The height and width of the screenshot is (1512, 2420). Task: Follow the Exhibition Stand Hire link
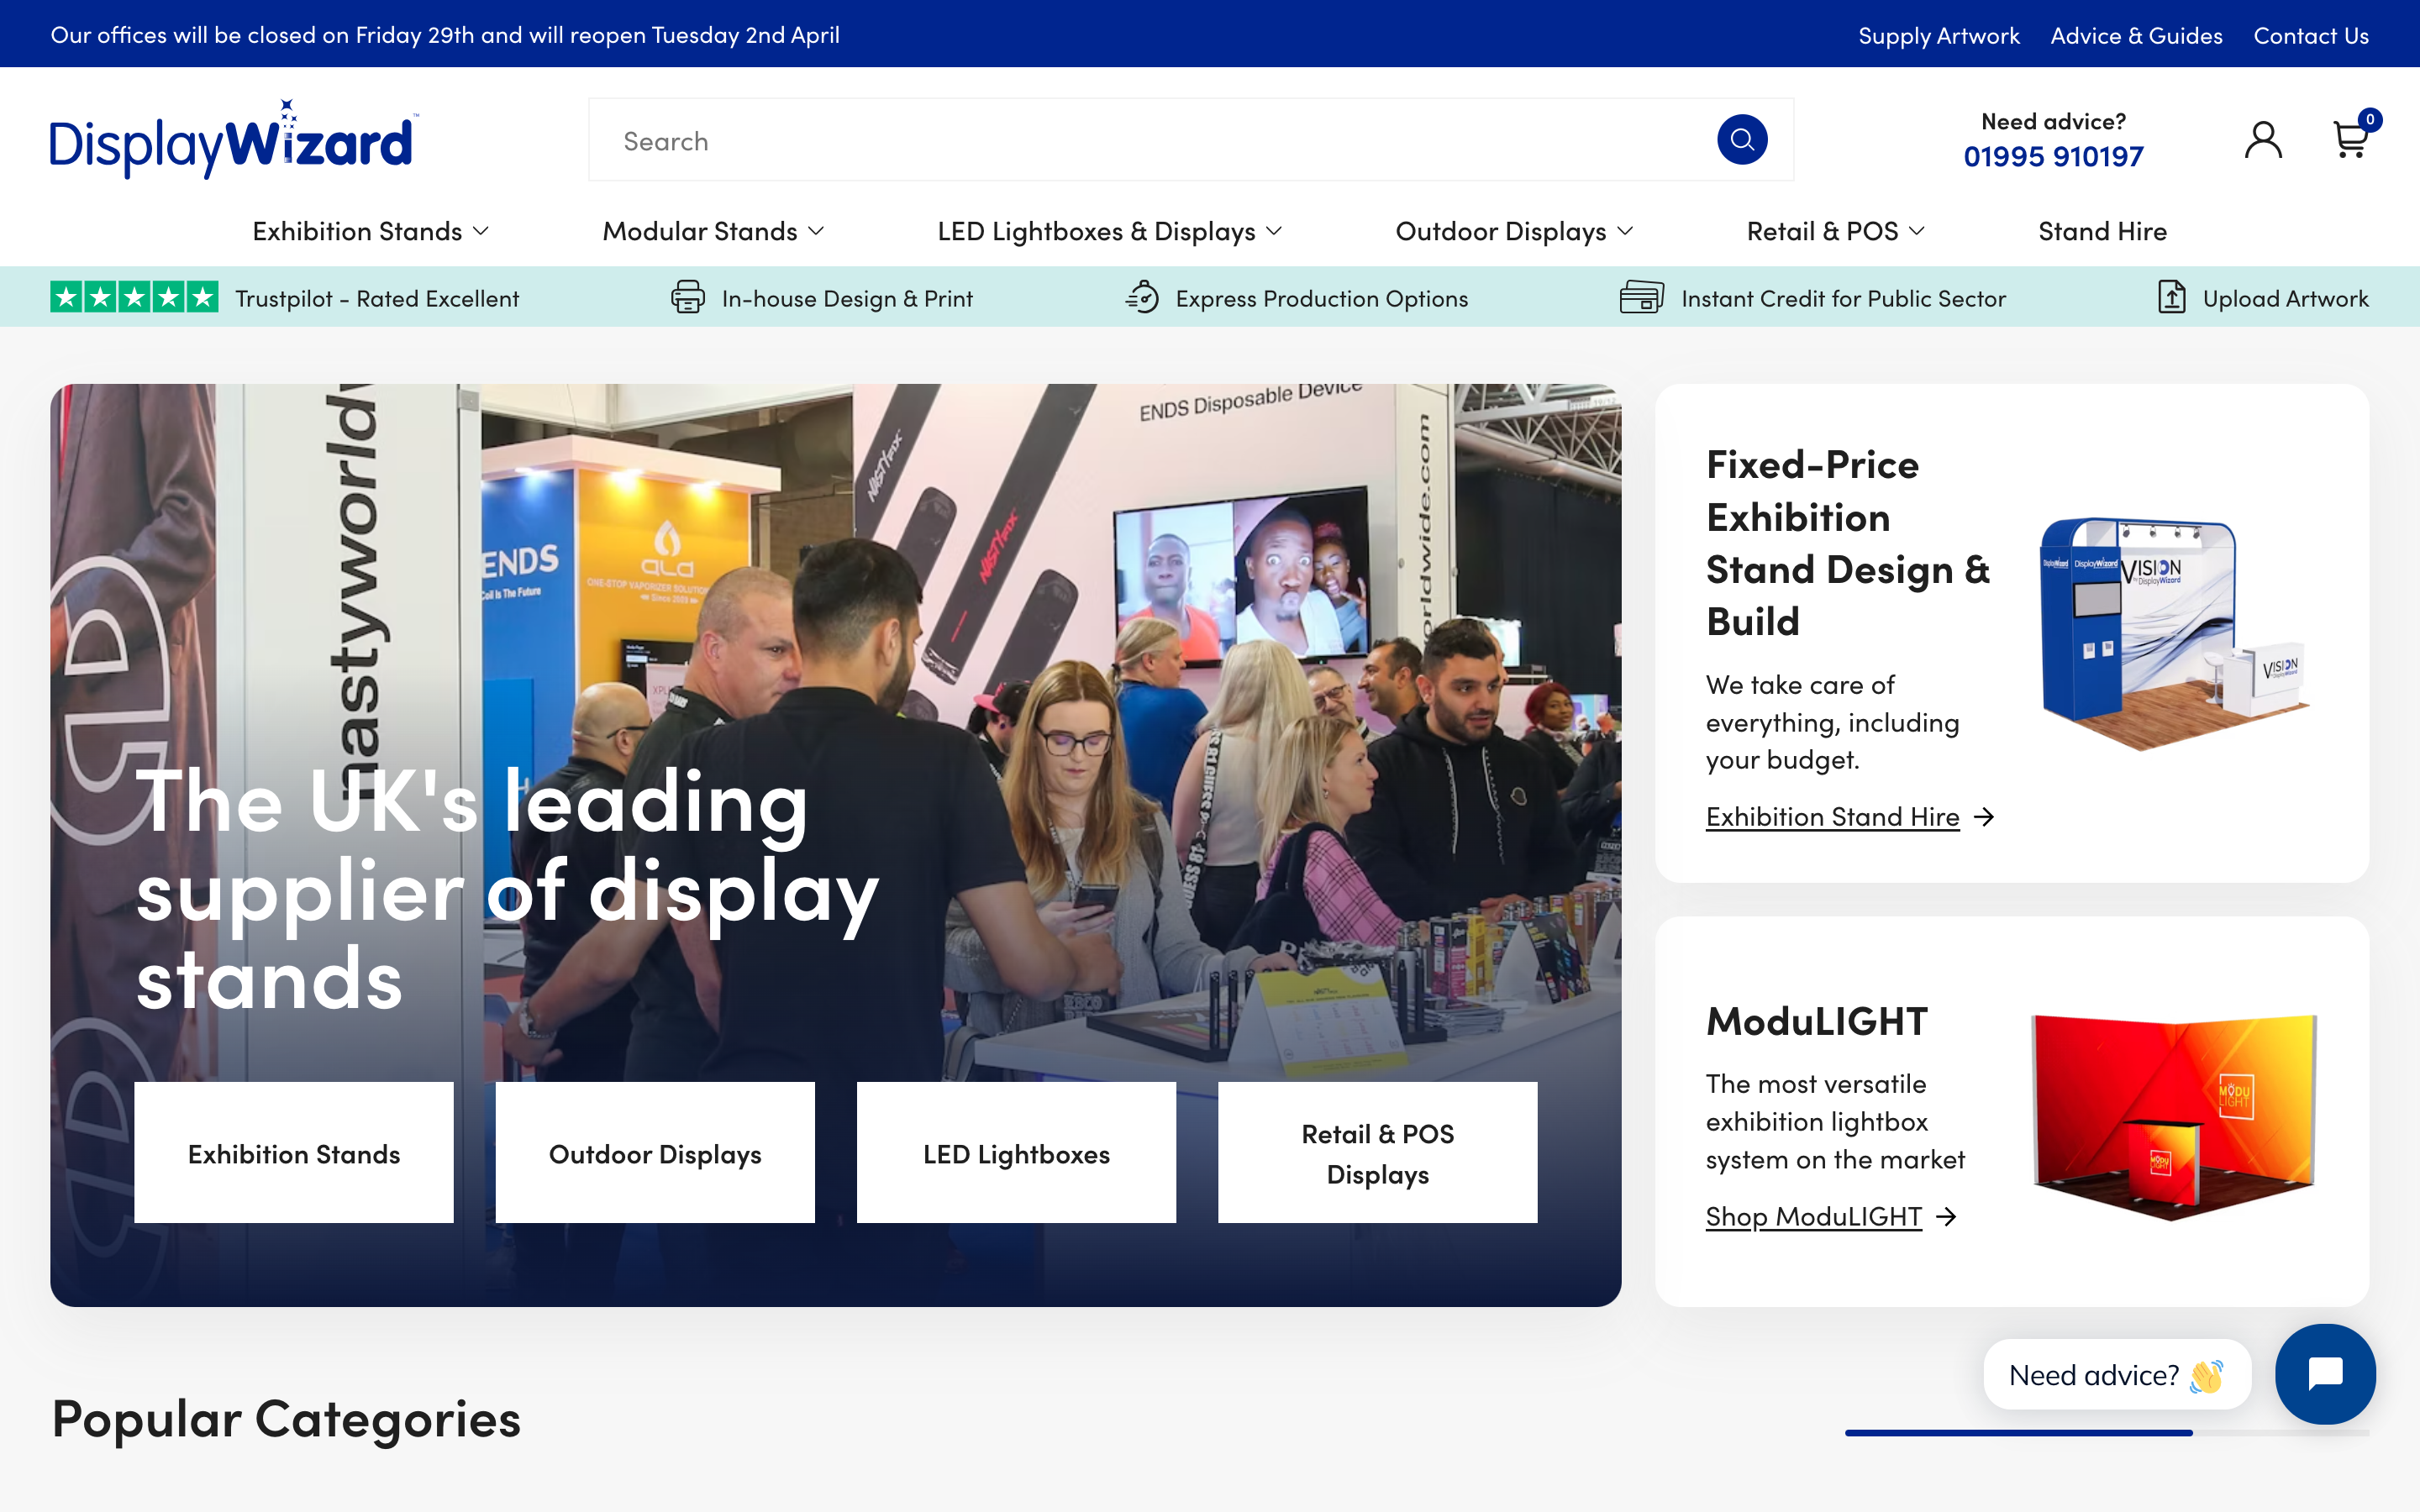click(1832, 816)
